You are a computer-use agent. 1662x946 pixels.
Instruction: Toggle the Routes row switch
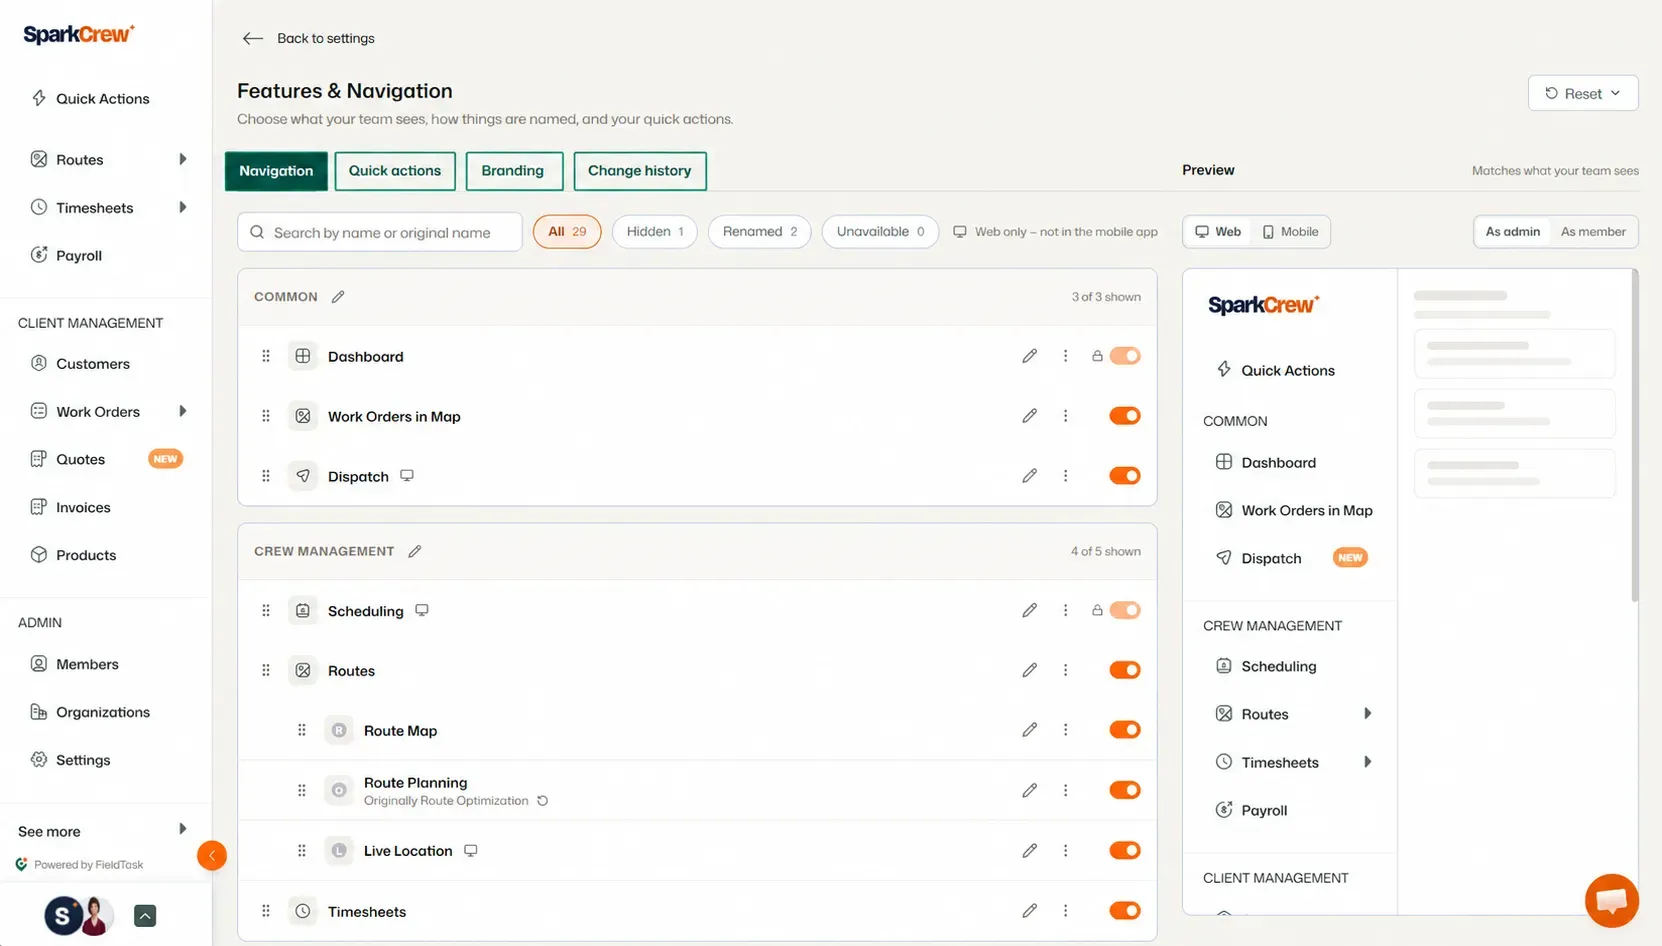coord(1125,670)
